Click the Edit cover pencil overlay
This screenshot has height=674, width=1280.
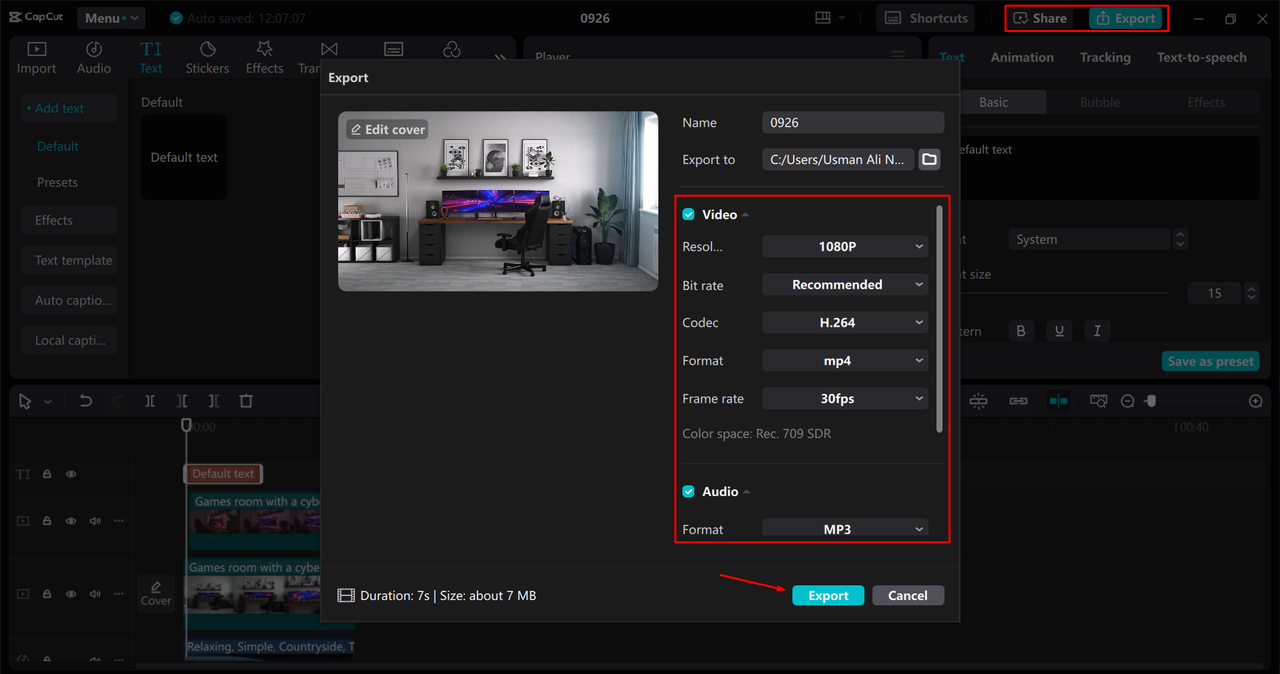388,130
